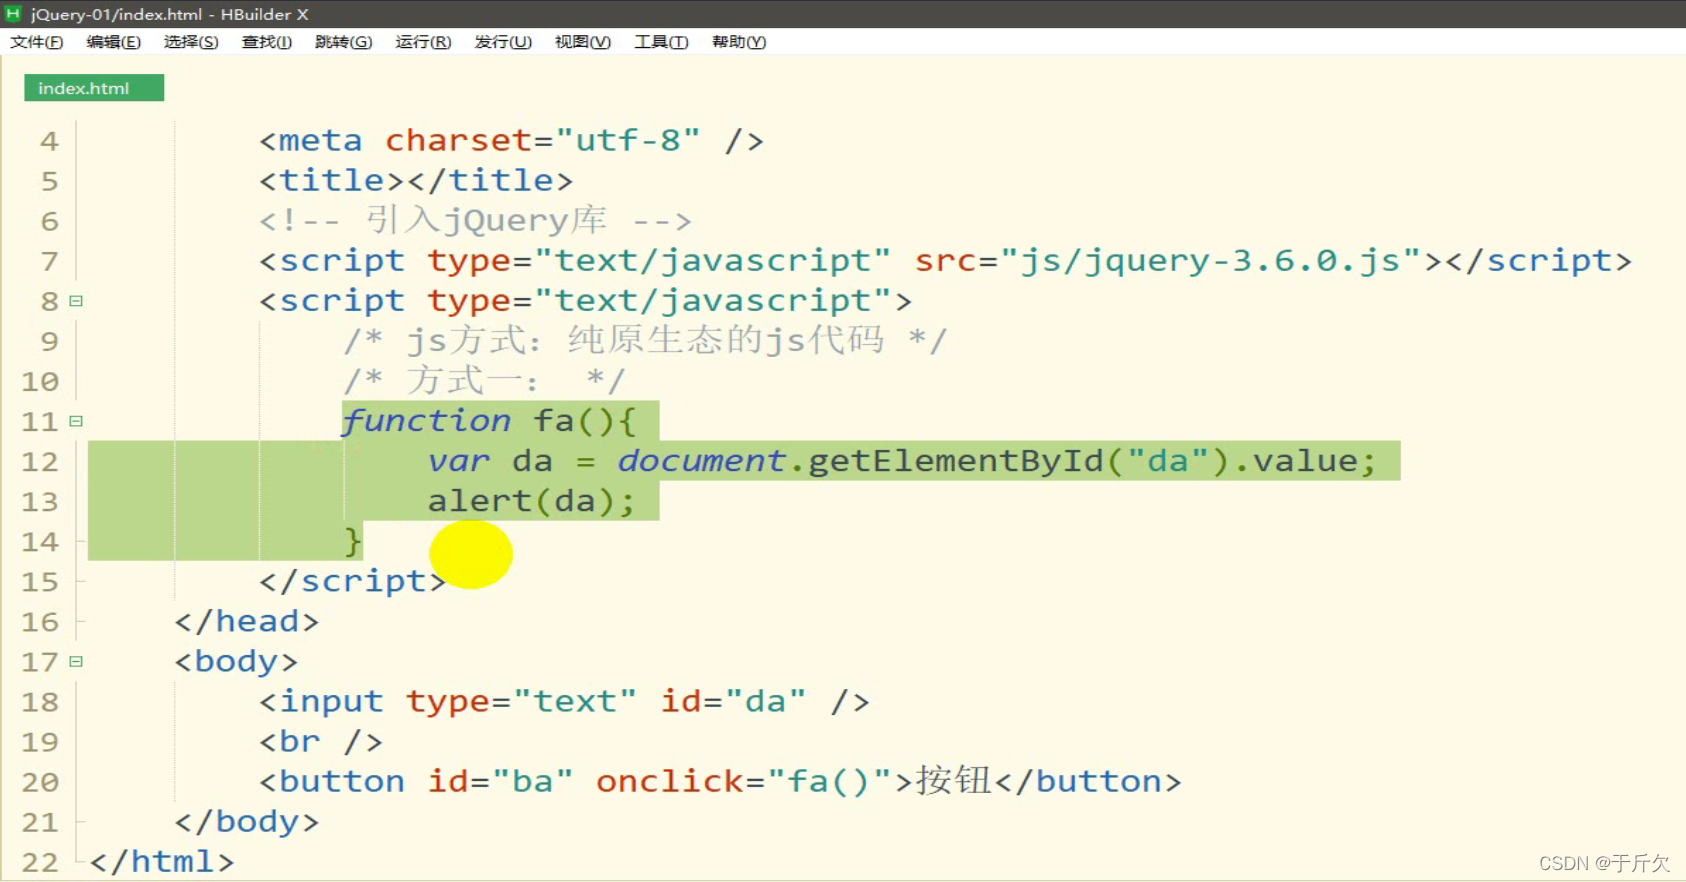Click the js方式 comment on line 9

645,340
